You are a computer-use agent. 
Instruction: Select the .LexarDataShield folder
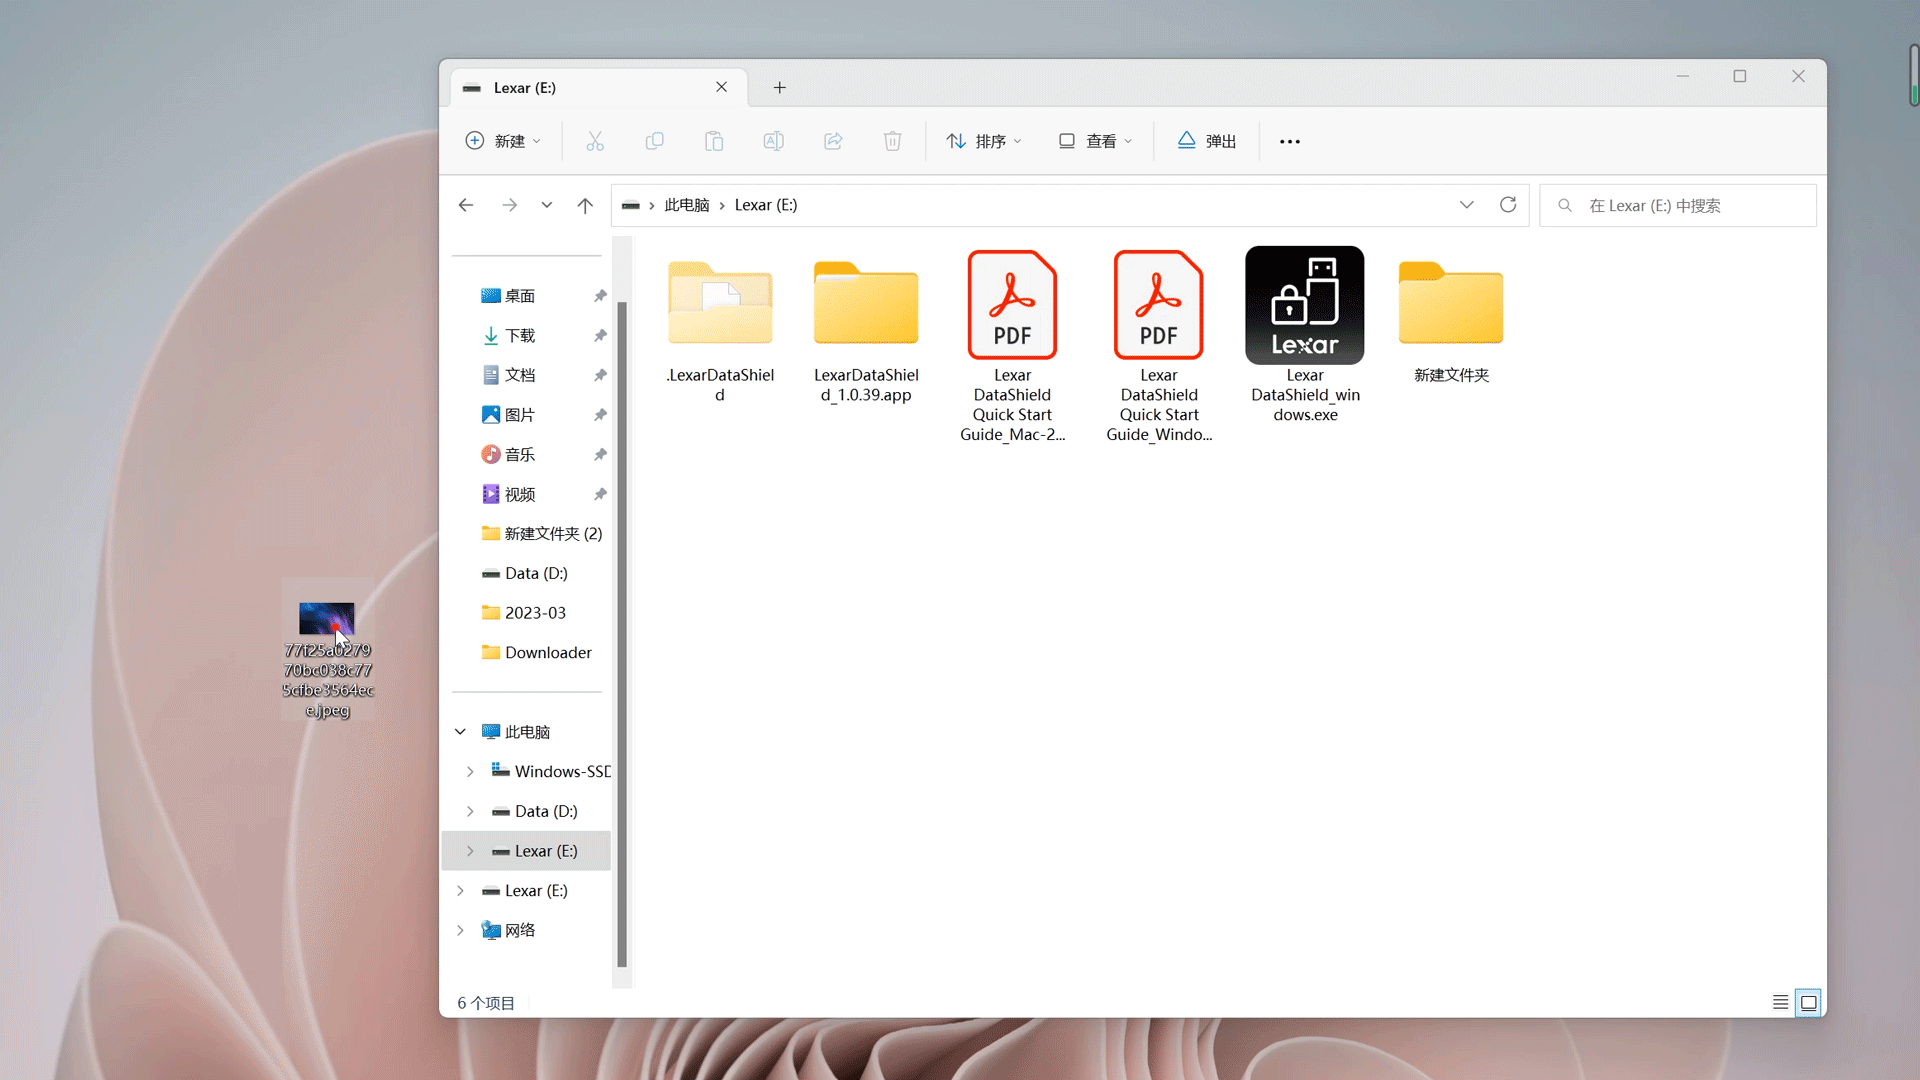coord(720,327)
